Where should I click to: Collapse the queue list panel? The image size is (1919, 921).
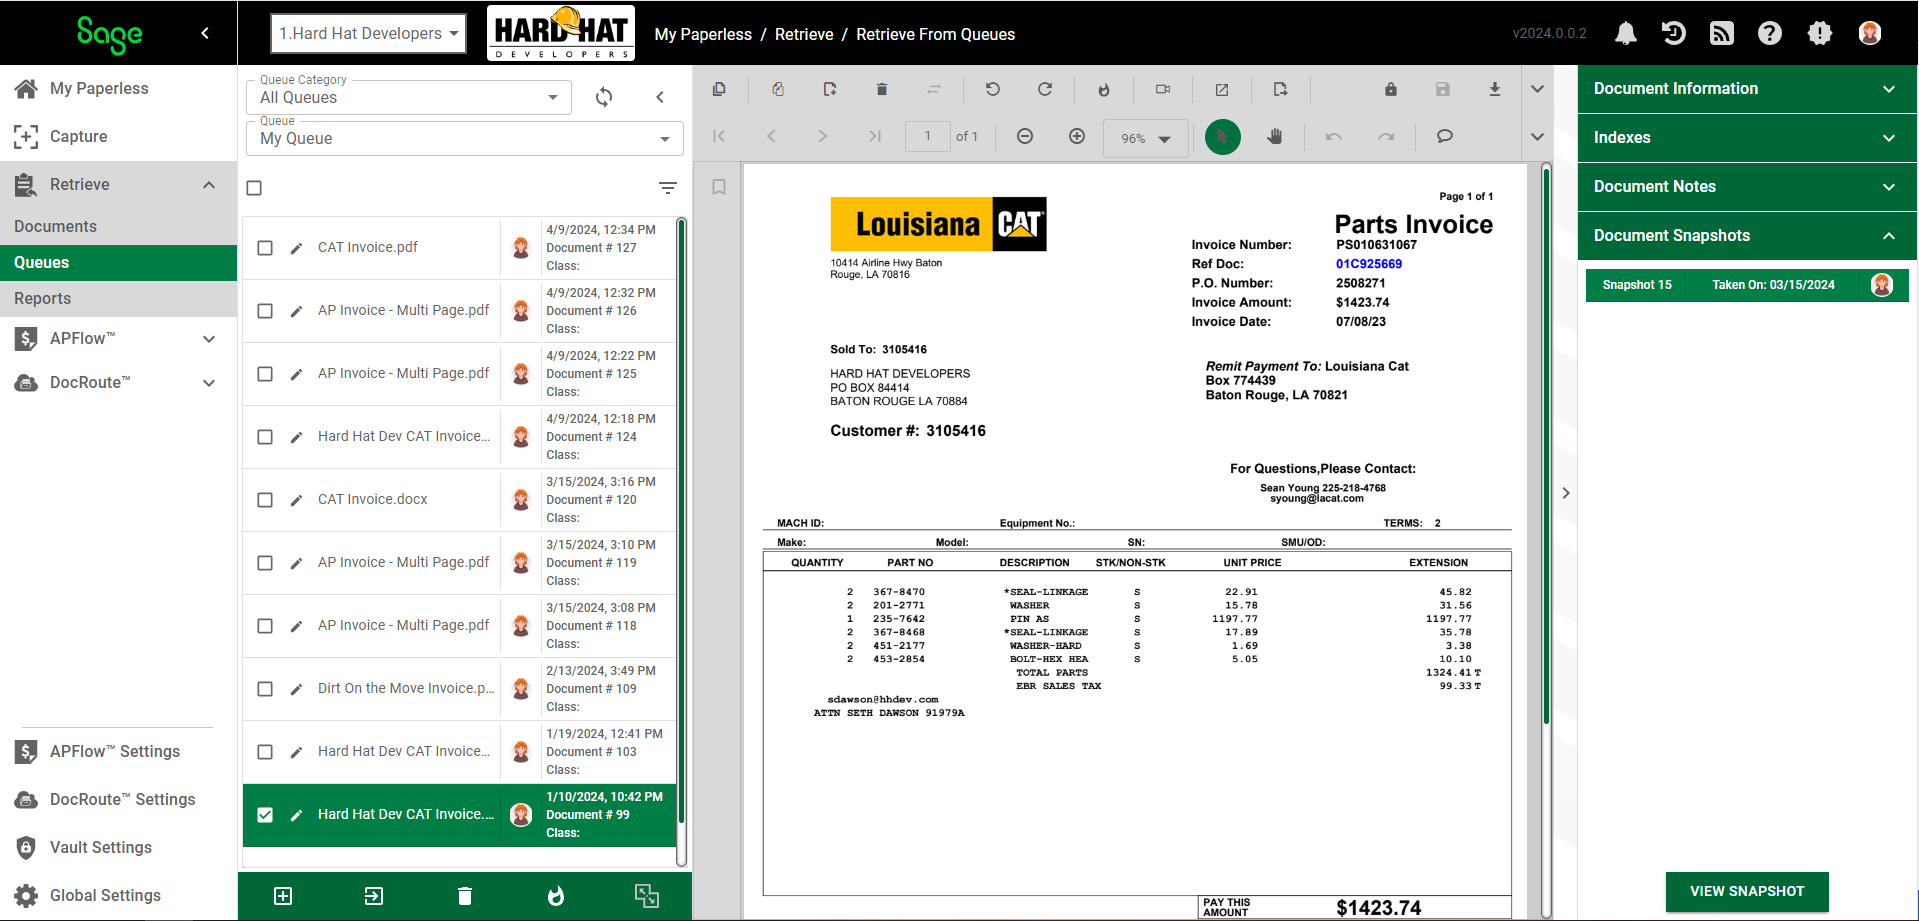[660, 97]
